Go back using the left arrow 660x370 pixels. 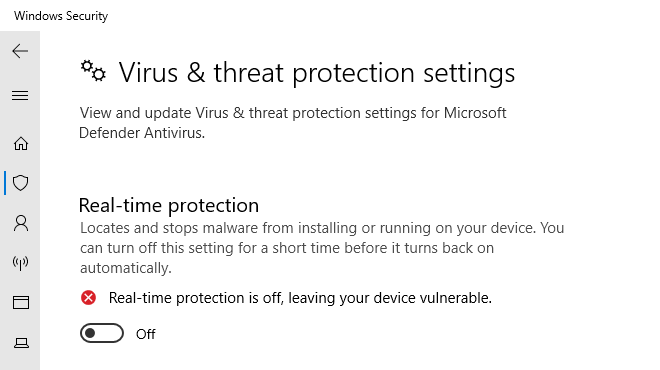click(x=20, y=51)
